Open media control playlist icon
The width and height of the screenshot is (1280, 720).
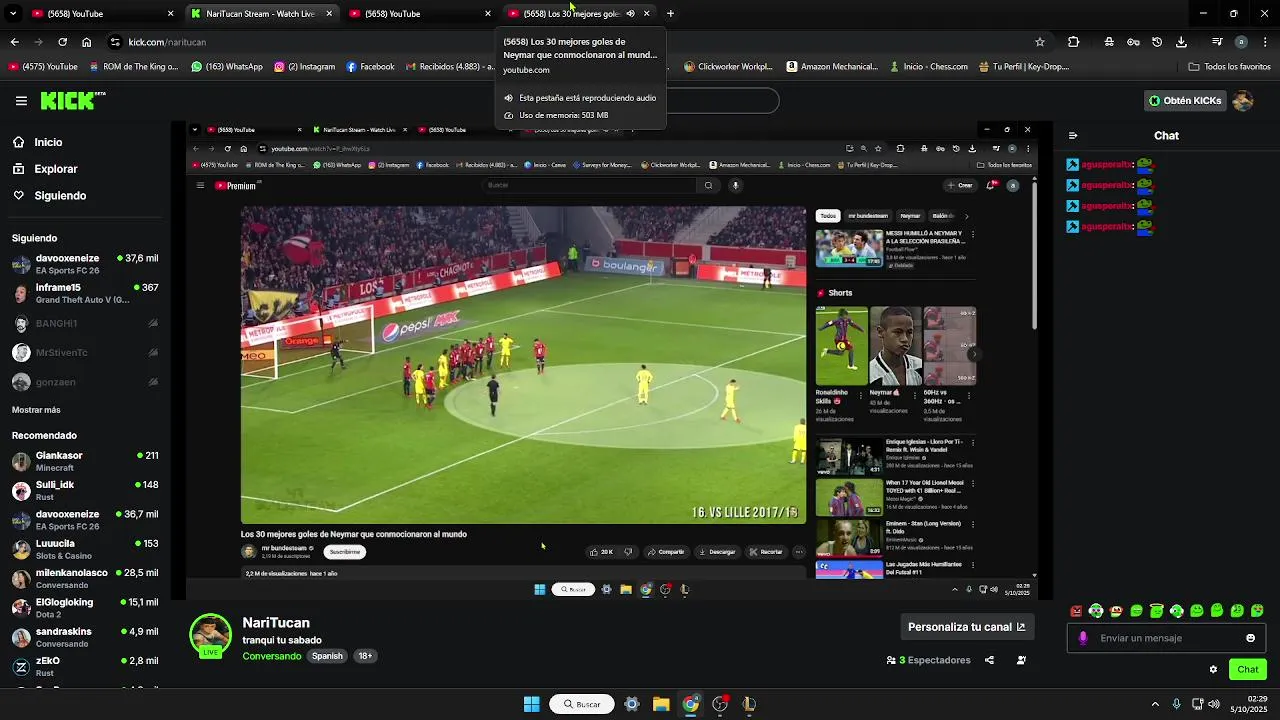point(1217,42)
